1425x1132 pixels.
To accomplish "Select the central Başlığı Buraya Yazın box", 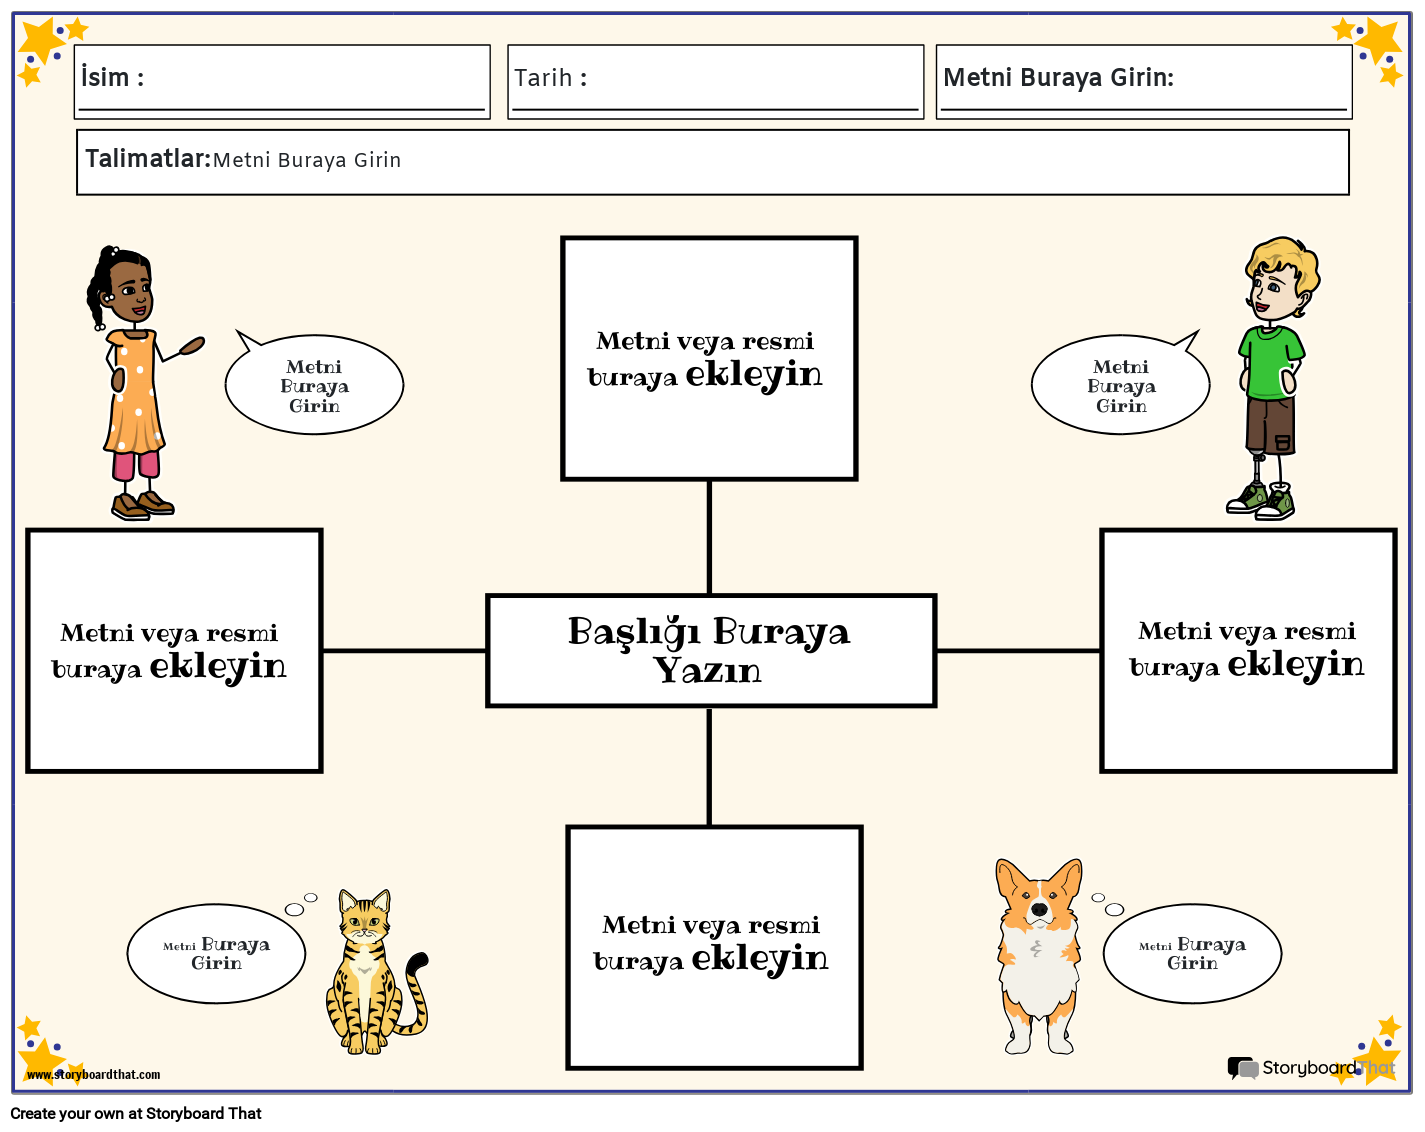I will 710,651.
